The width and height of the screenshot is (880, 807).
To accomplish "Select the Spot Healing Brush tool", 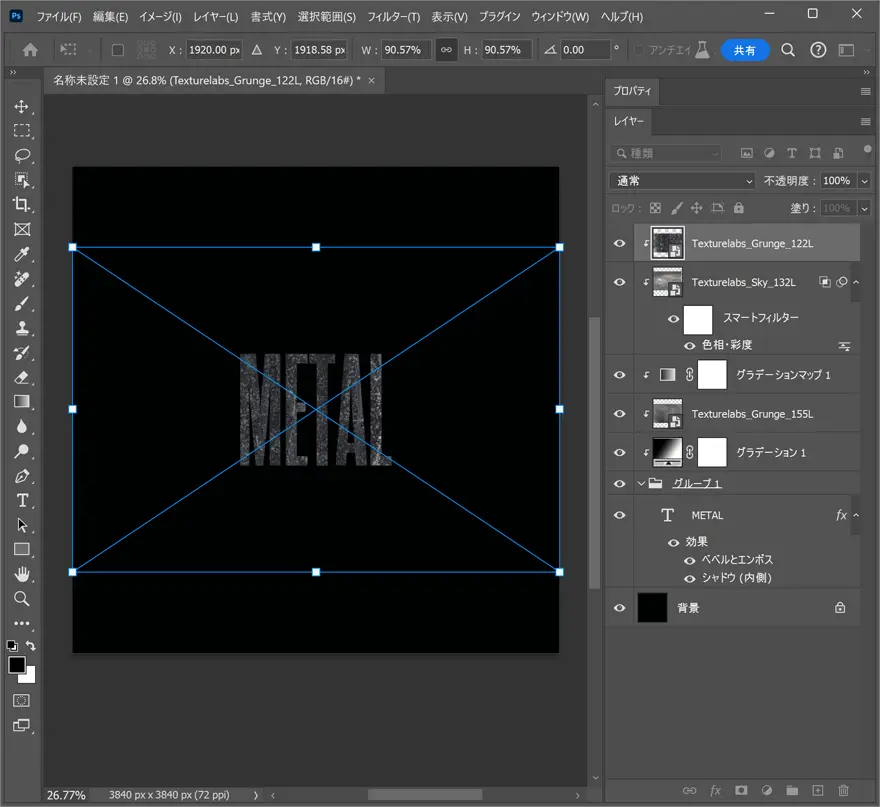I will point(22,279).
